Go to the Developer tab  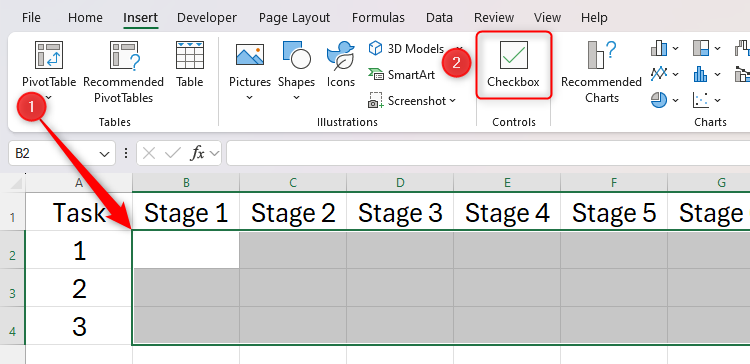207,18
